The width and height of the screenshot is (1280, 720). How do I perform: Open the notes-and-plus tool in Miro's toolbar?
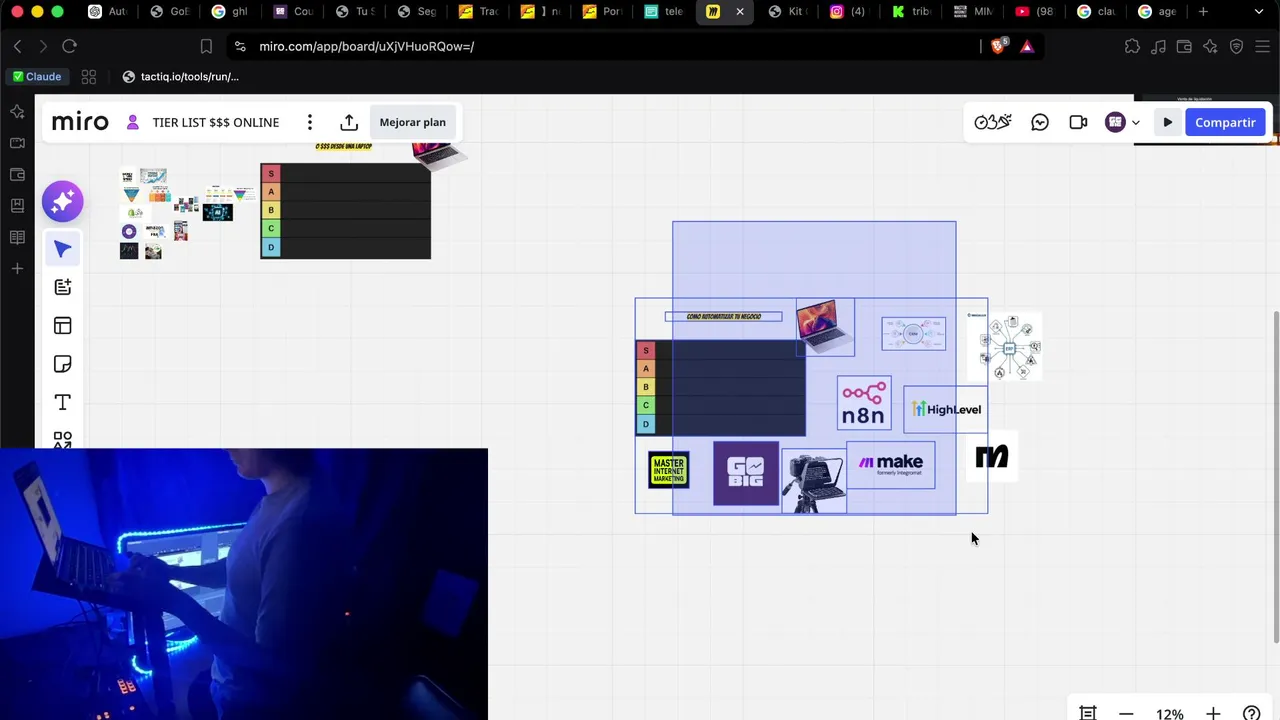(x=62, y=287)
